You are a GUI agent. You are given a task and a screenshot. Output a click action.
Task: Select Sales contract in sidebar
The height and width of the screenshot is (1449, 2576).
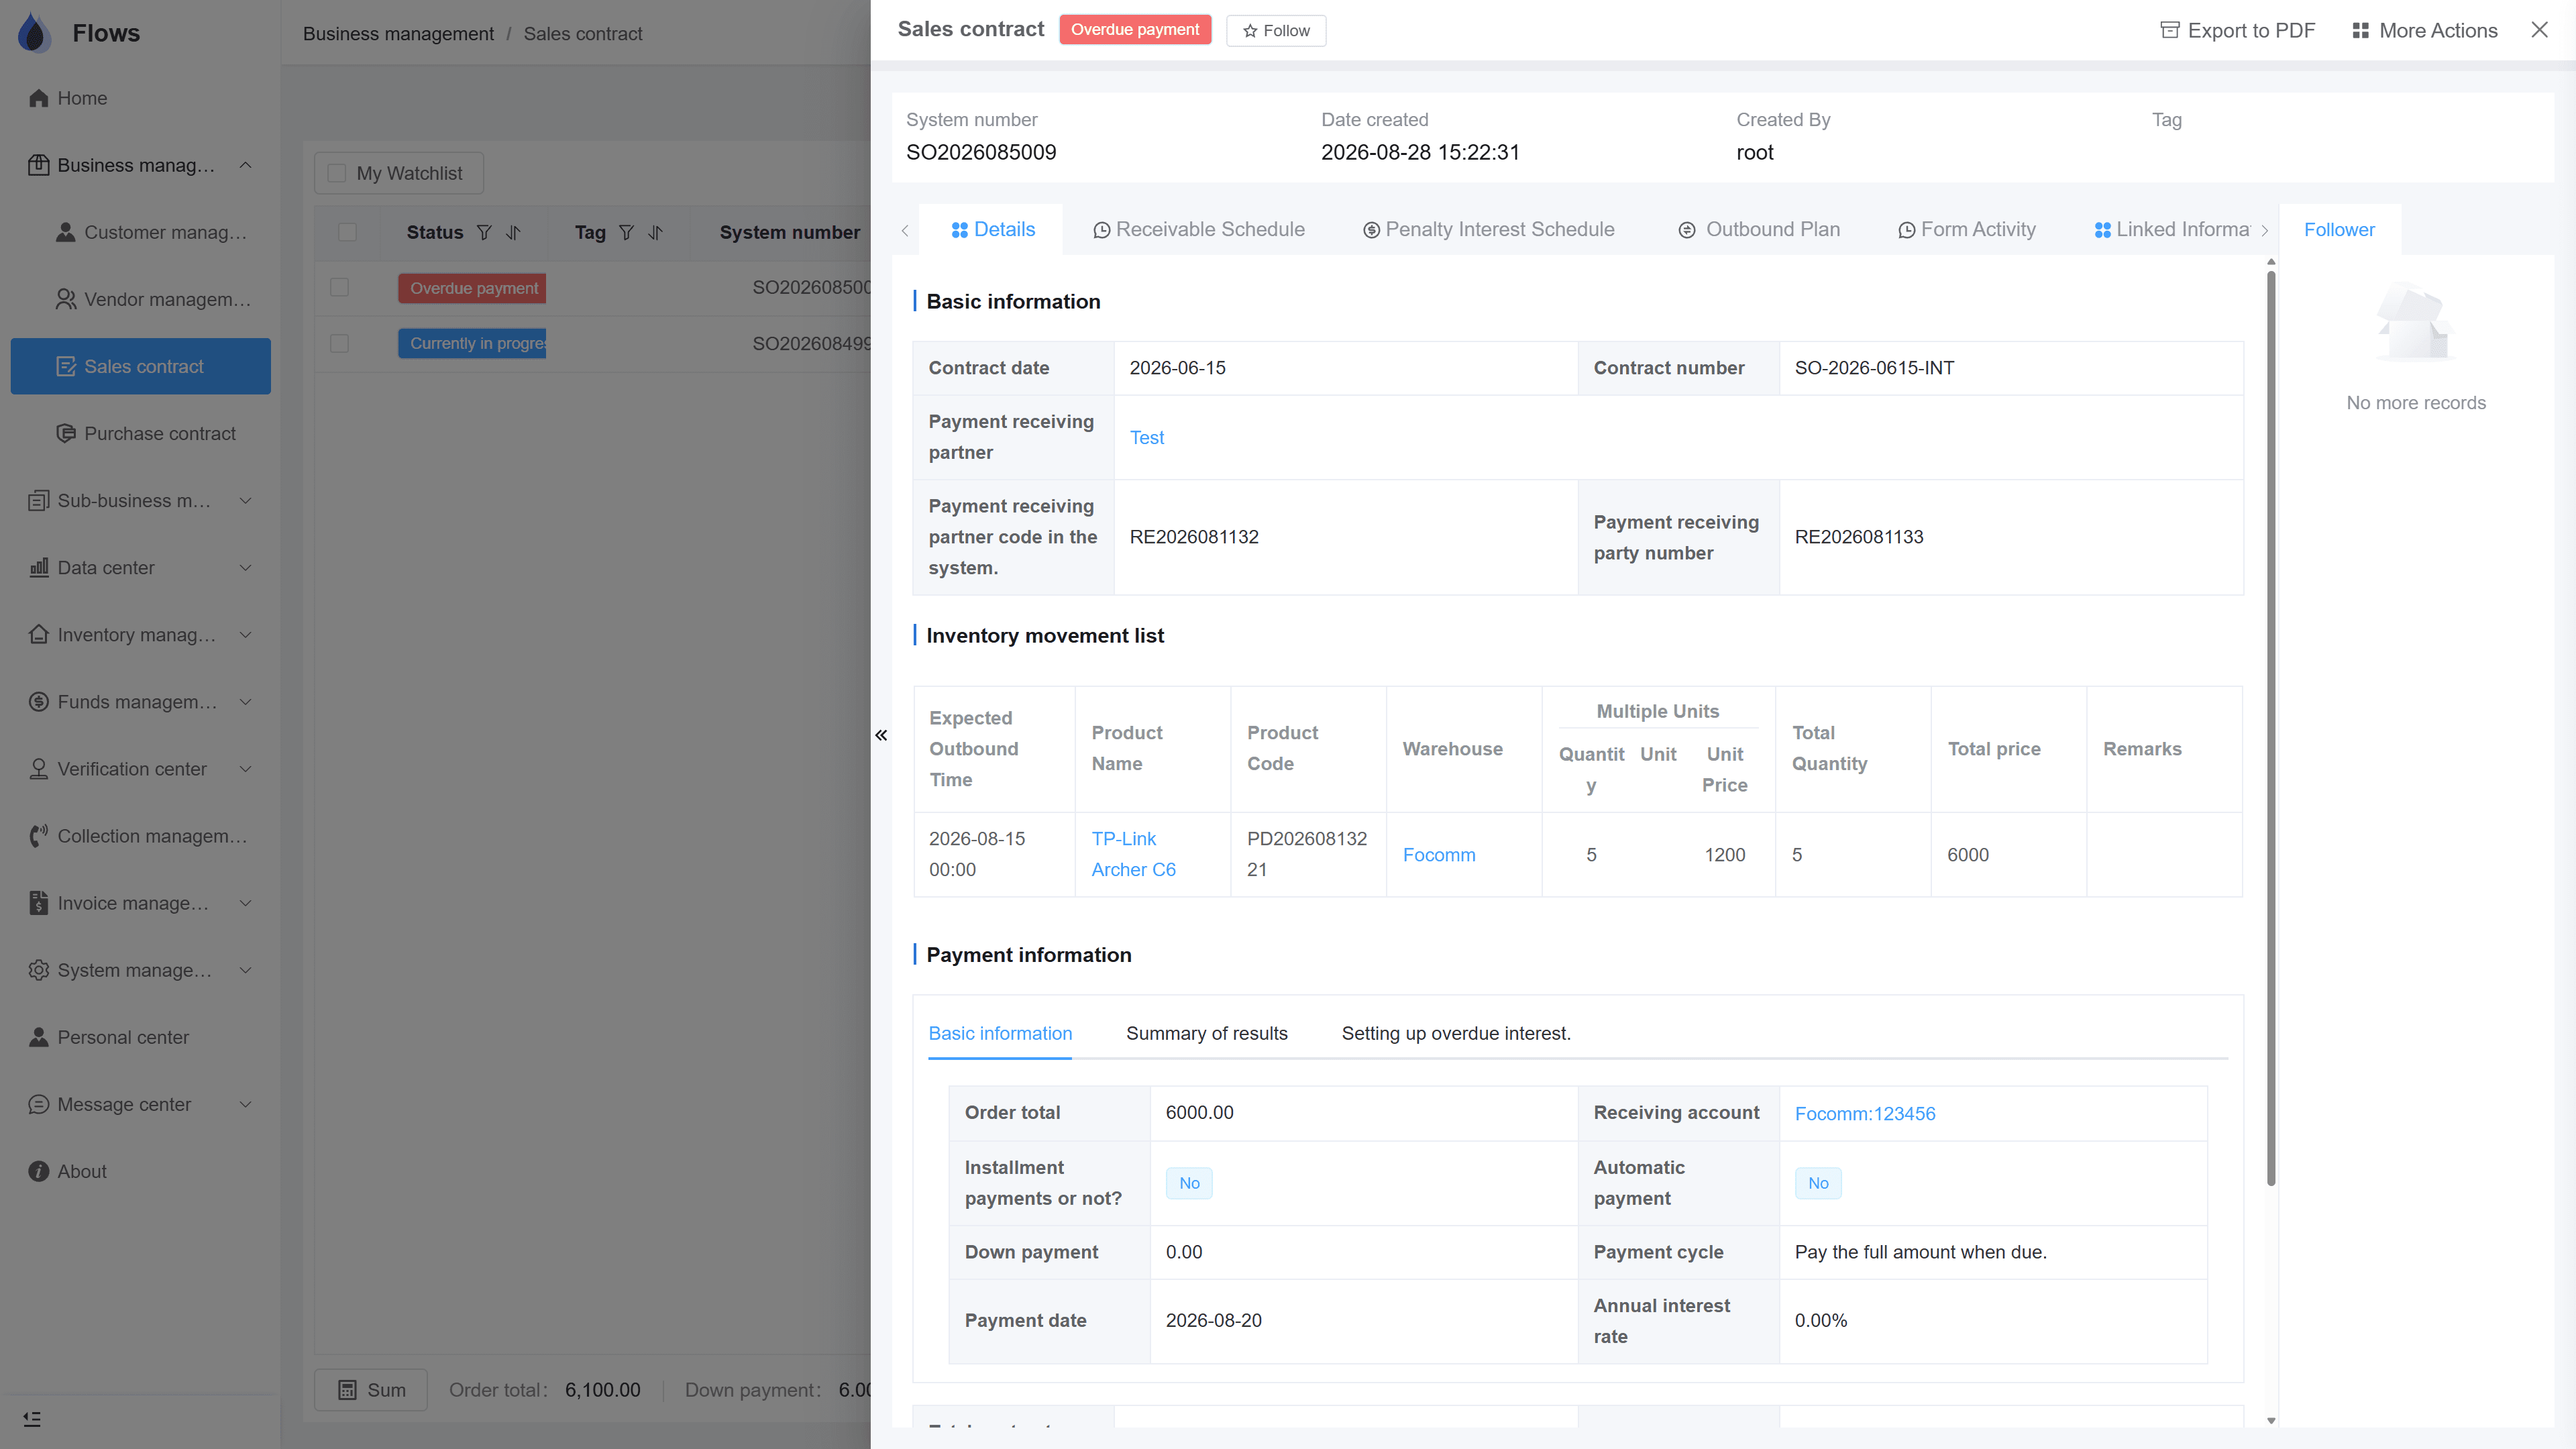coord(140,366)
